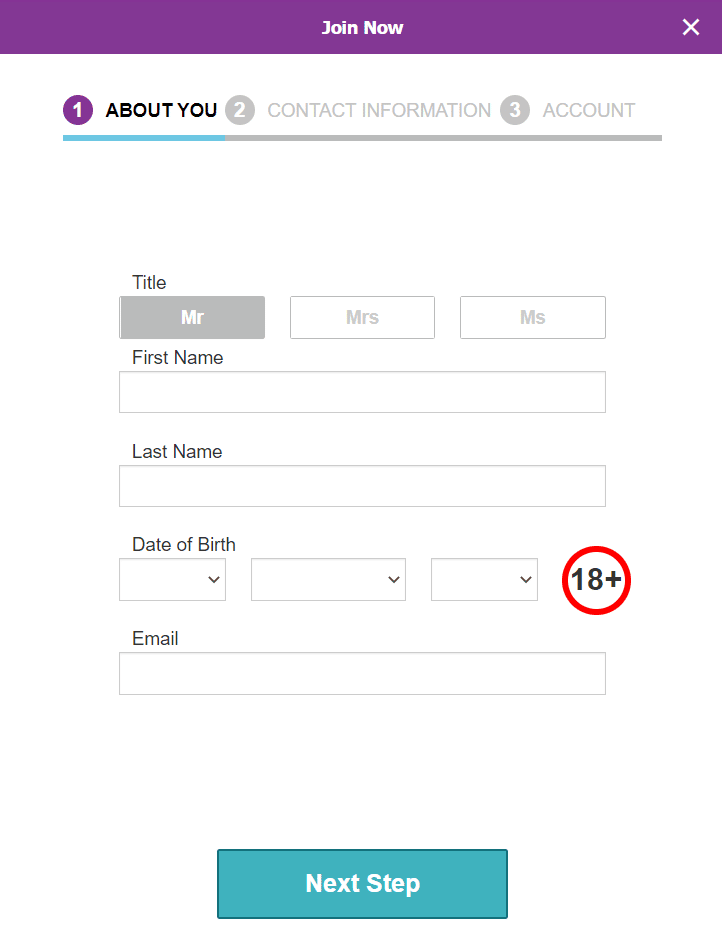Click the Join Now header title
The height and width of the screenshot is (938, 722).
coord(362,27)
